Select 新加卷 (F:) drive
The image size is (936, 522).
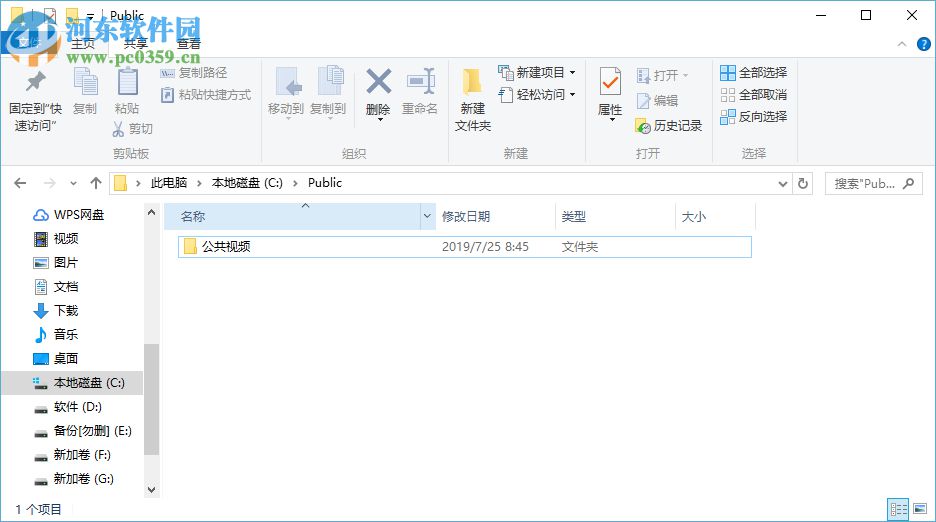point(72,455)
